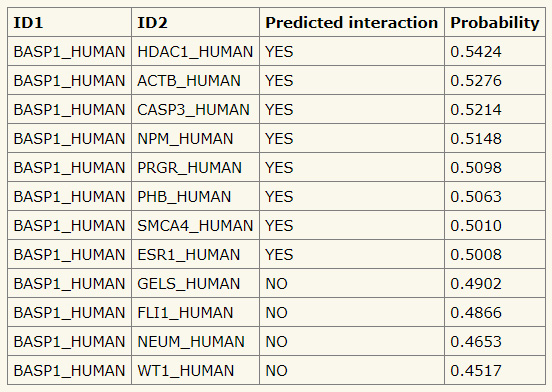Image resolution: width=552 pixels, height=392 pixels.
Task: Click the NO cell in GELS_HUMAN row
Action: coord(352,284)
